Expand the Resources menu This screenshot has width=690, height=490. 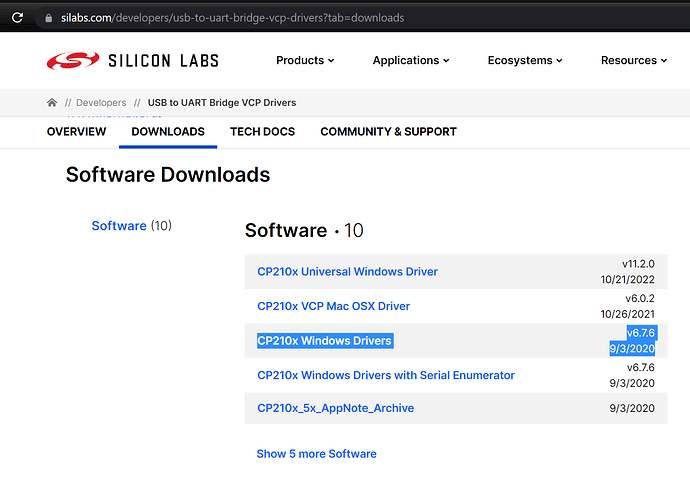(634, 60)
